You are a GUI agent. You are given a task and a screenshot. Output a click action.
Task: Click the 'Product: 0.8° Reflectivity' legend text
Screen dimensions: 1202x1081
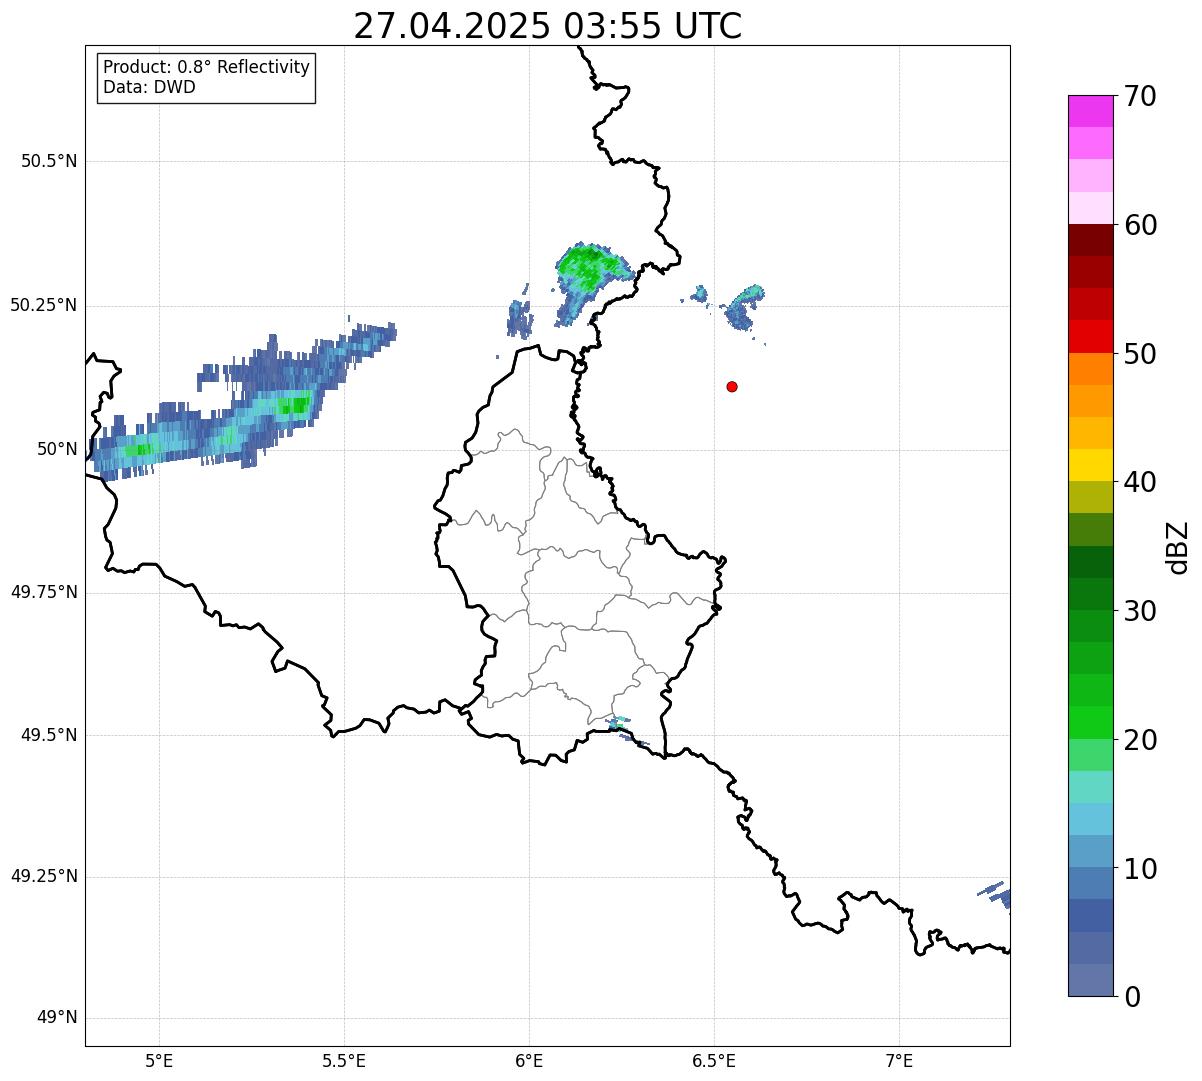207,67
